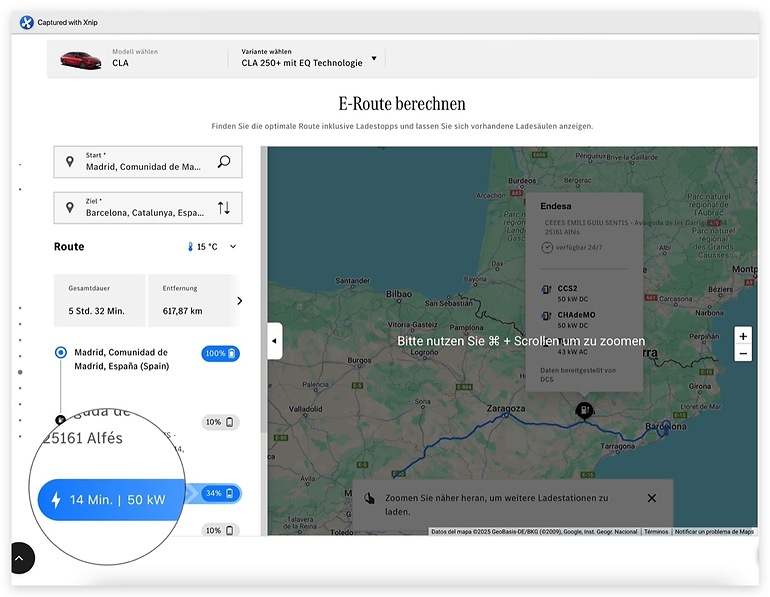The height and width of the screenshot is (597, 770).
Task: Click the Barcelona destination marker on map
Action: pyautogui.click(x=665, y=427)
